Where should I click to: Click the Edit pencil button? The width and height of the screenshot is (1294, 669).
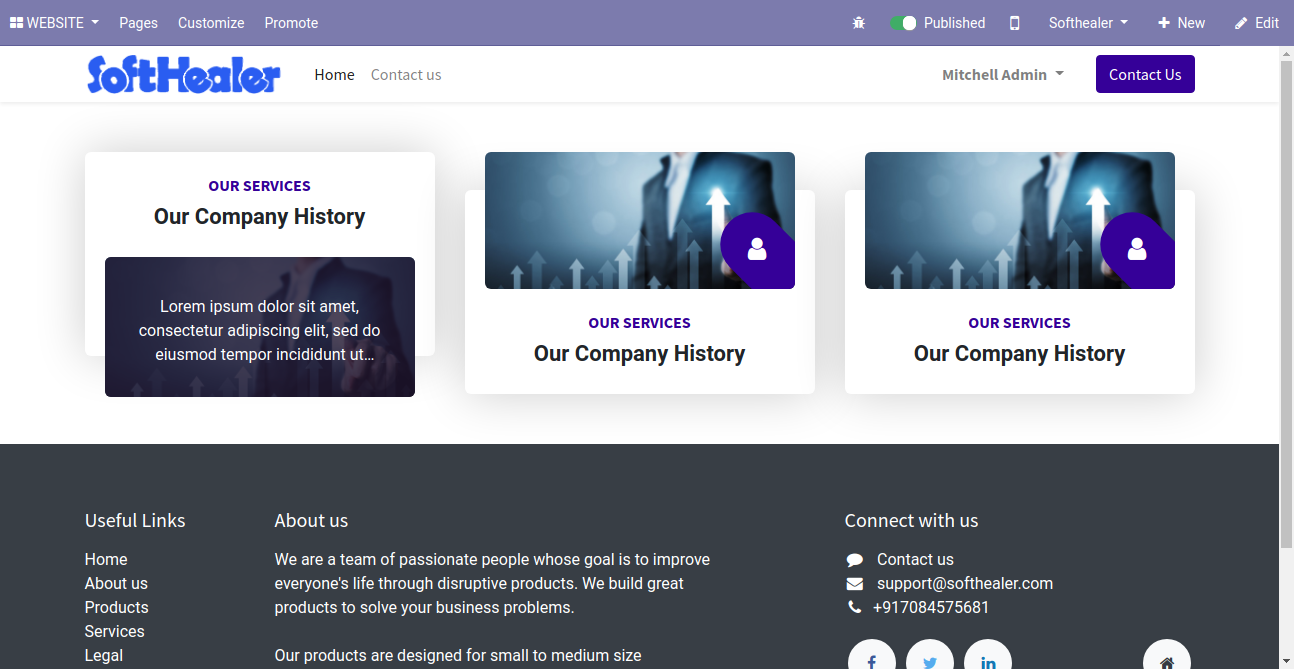pos(1257,23)
